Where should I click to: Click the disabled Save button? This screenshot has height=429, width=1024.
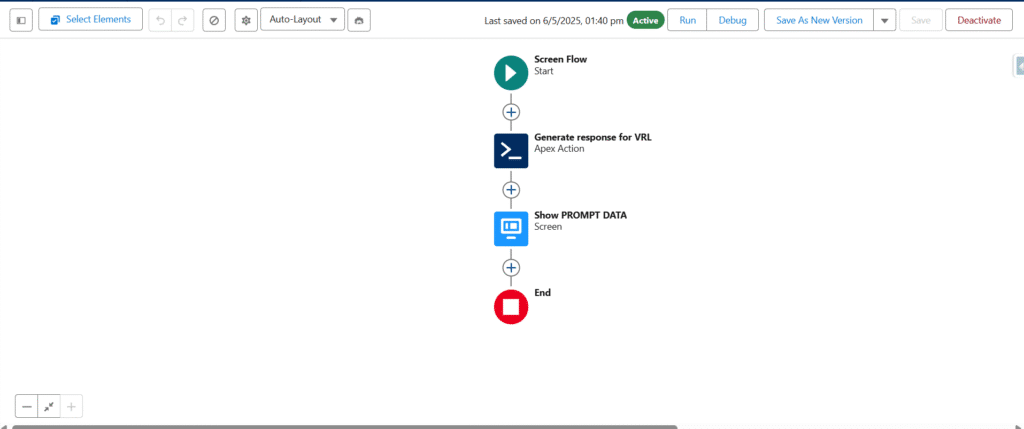pos(920,20)
